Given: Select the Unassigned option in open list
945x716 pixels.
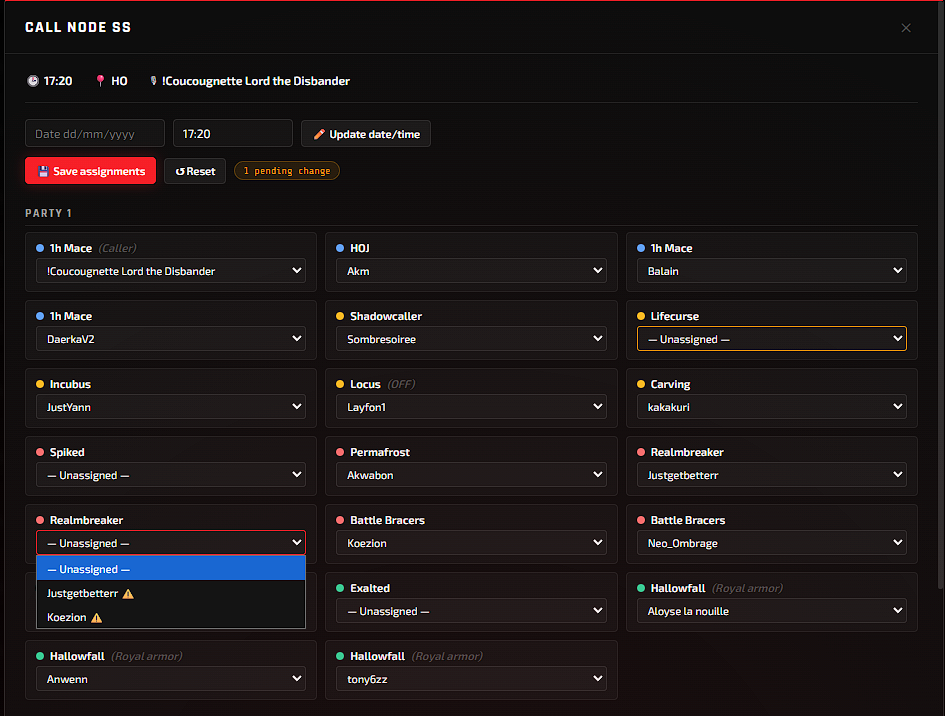Looking at the screenshot, I should 171,569.
